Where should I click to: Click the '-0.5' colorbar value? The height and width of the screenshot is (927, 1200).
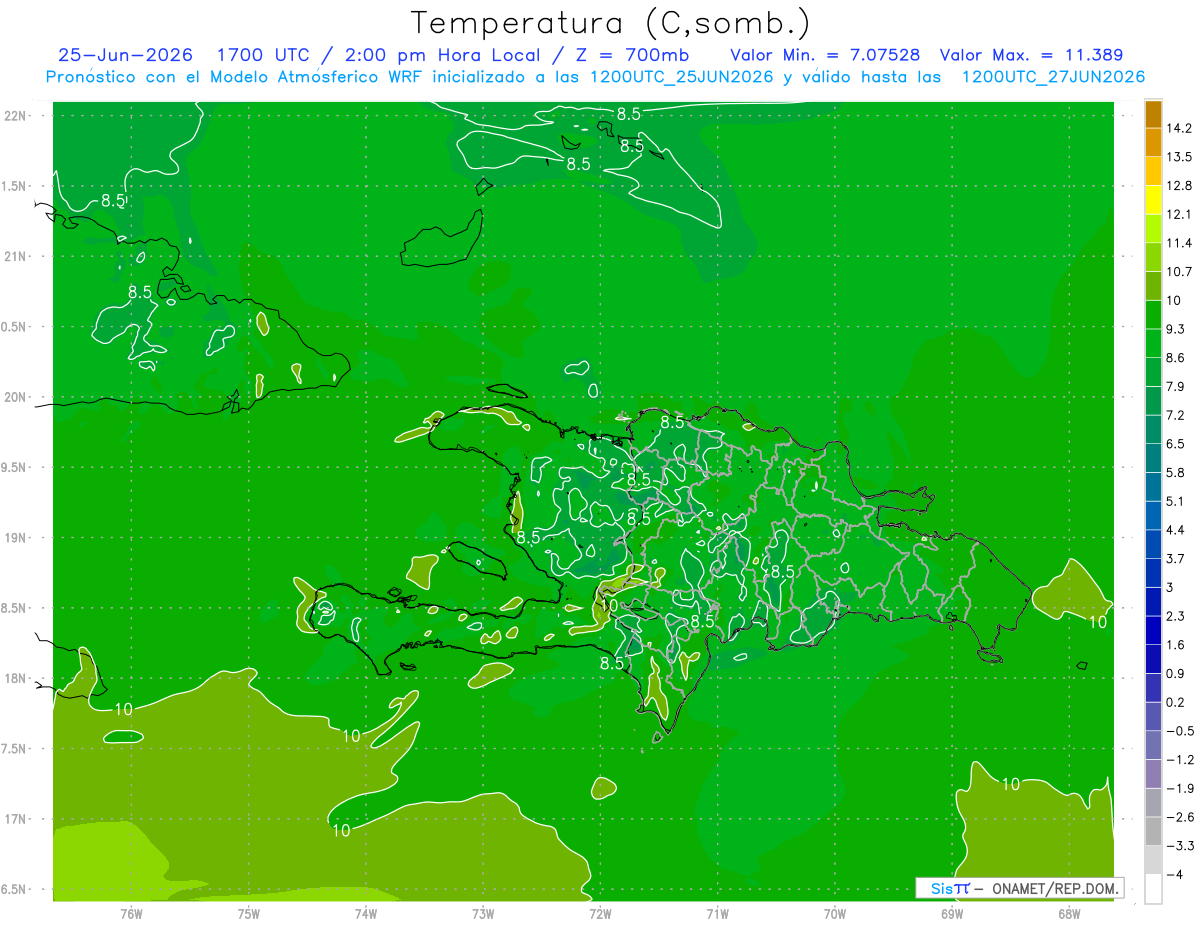(x=1179, y=731)
